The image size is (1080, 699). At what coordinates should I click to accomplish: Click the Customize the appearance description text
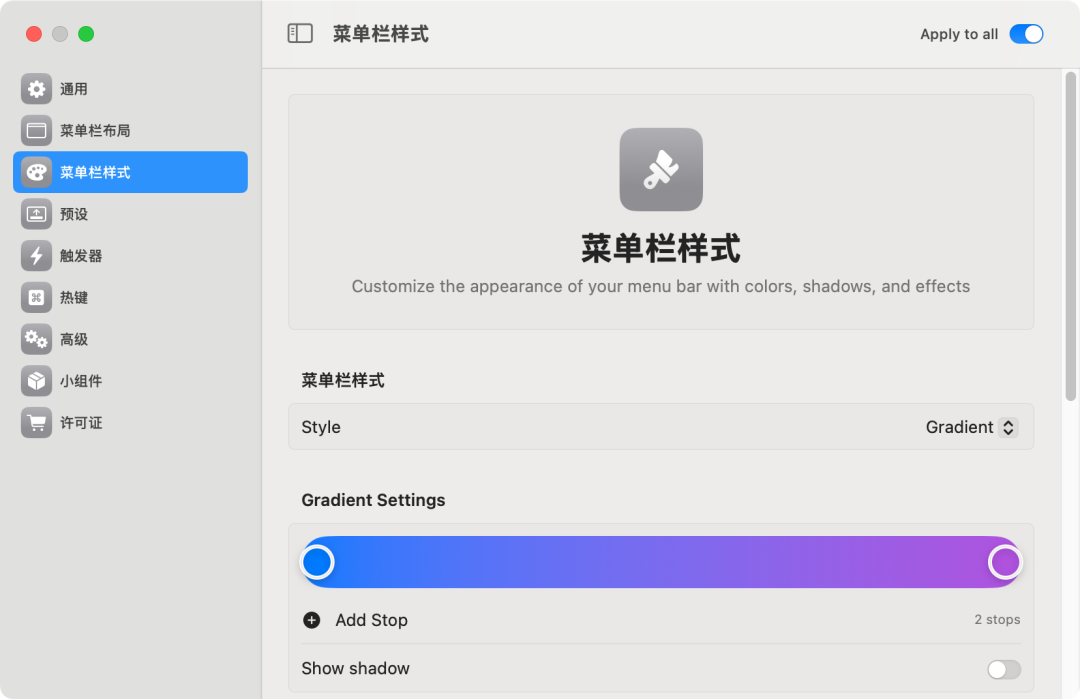(x=661, y=286)
